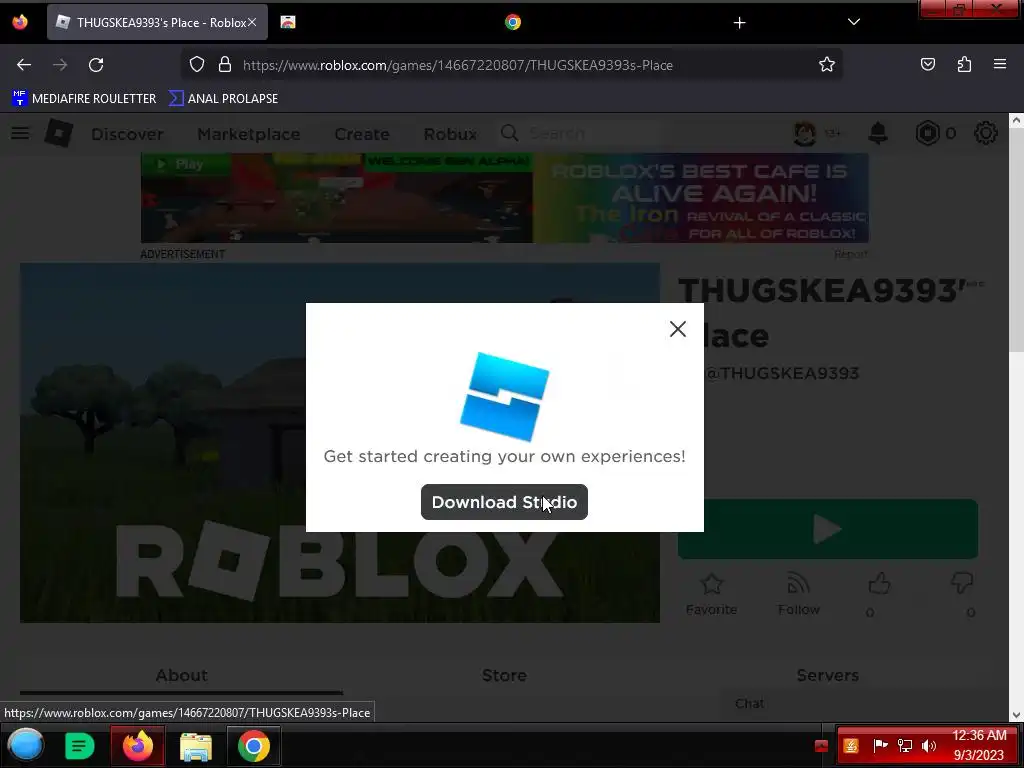
Task: Follow the experience
Action: click(798, 594)
